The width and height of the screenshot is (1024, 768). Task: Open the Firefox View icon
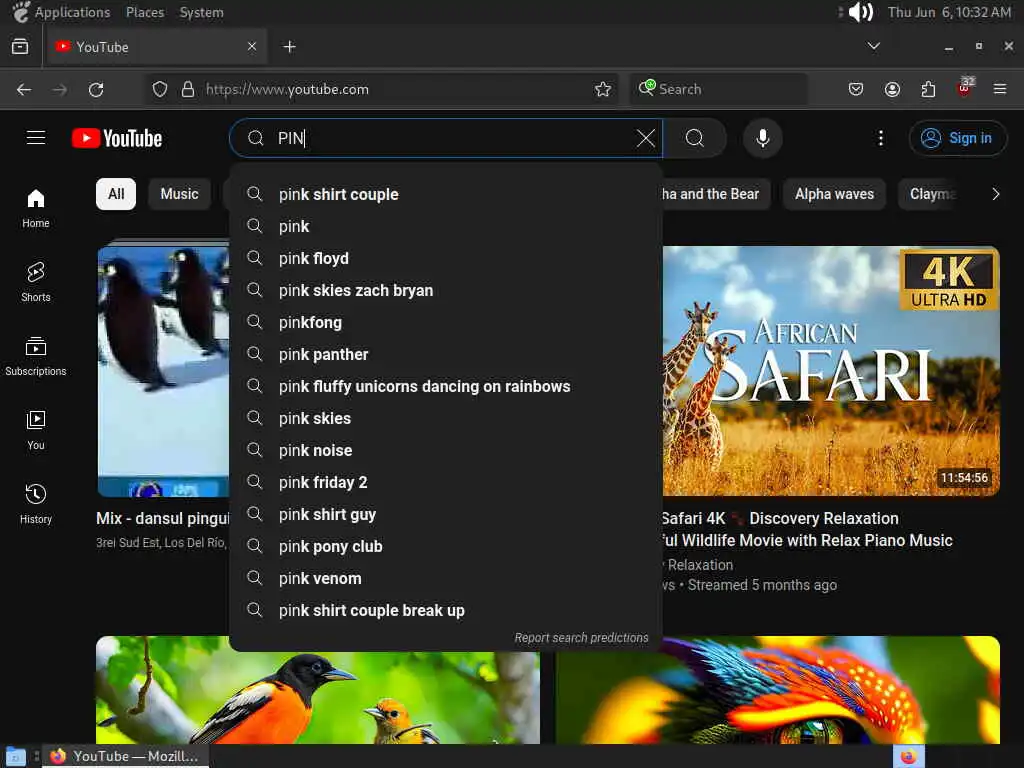click(20, 46)
